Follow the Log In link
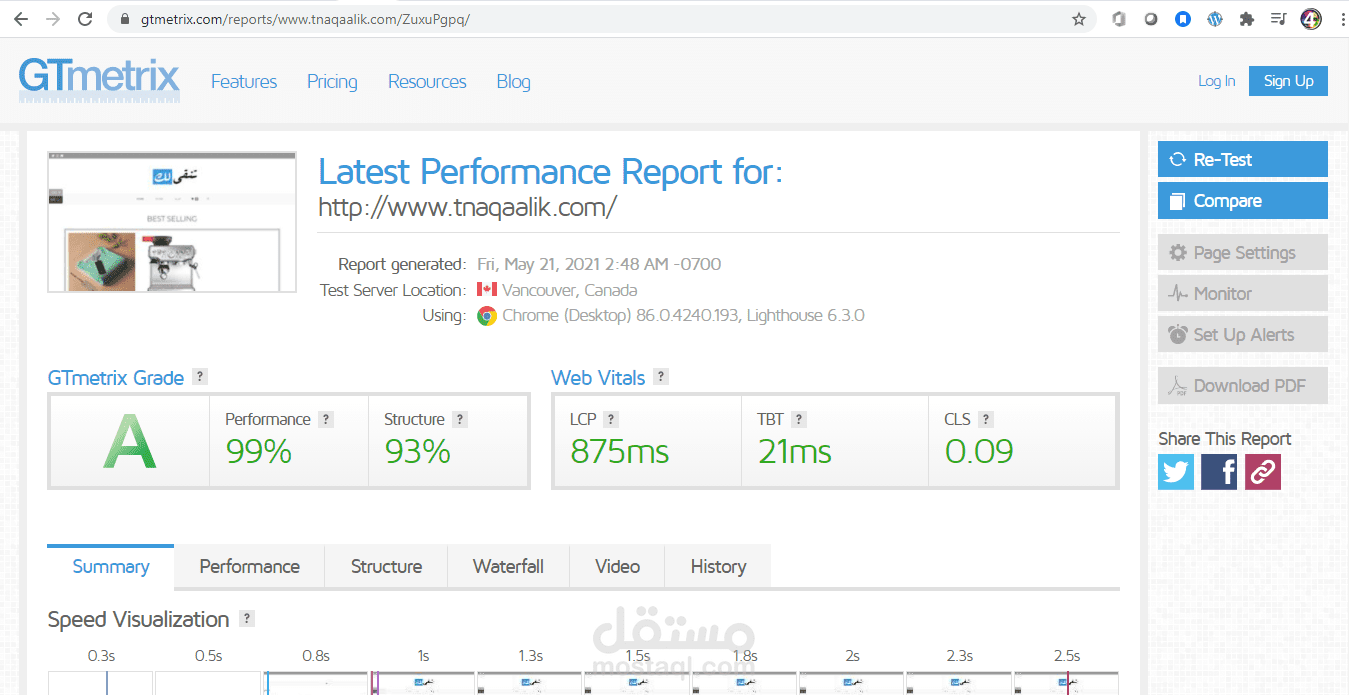This screenshot has width=1349, height=695. [x=1216, y=81]
